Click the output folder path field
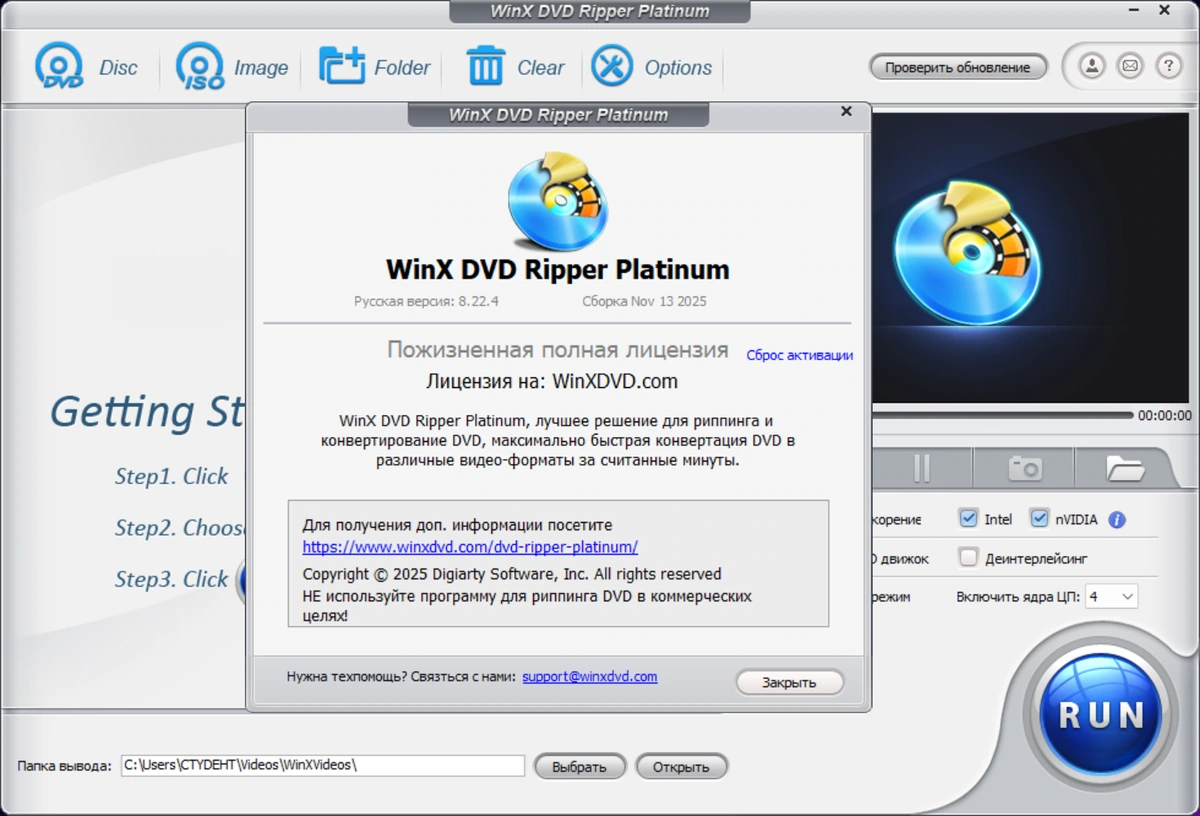This screenshot has width=1200, height=816. [x=323, y=765]
